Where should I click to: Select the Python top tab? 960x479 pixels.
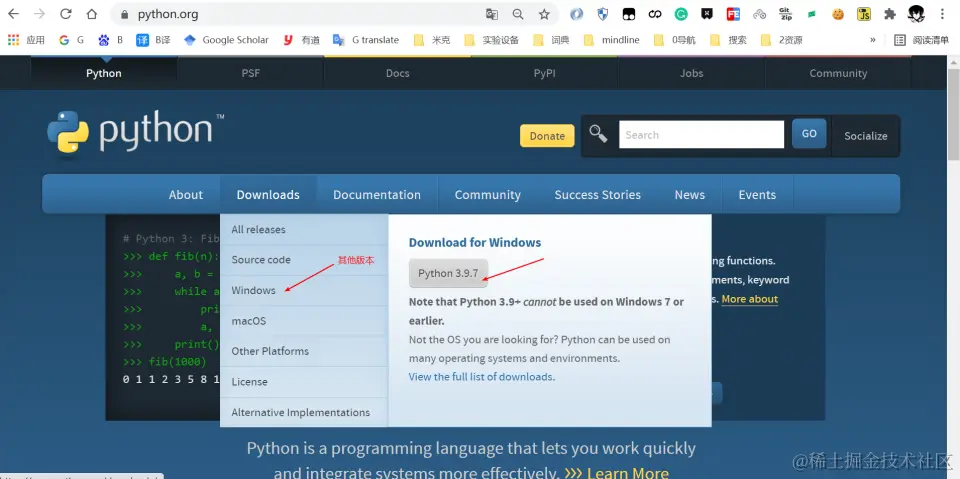[103, 73]
